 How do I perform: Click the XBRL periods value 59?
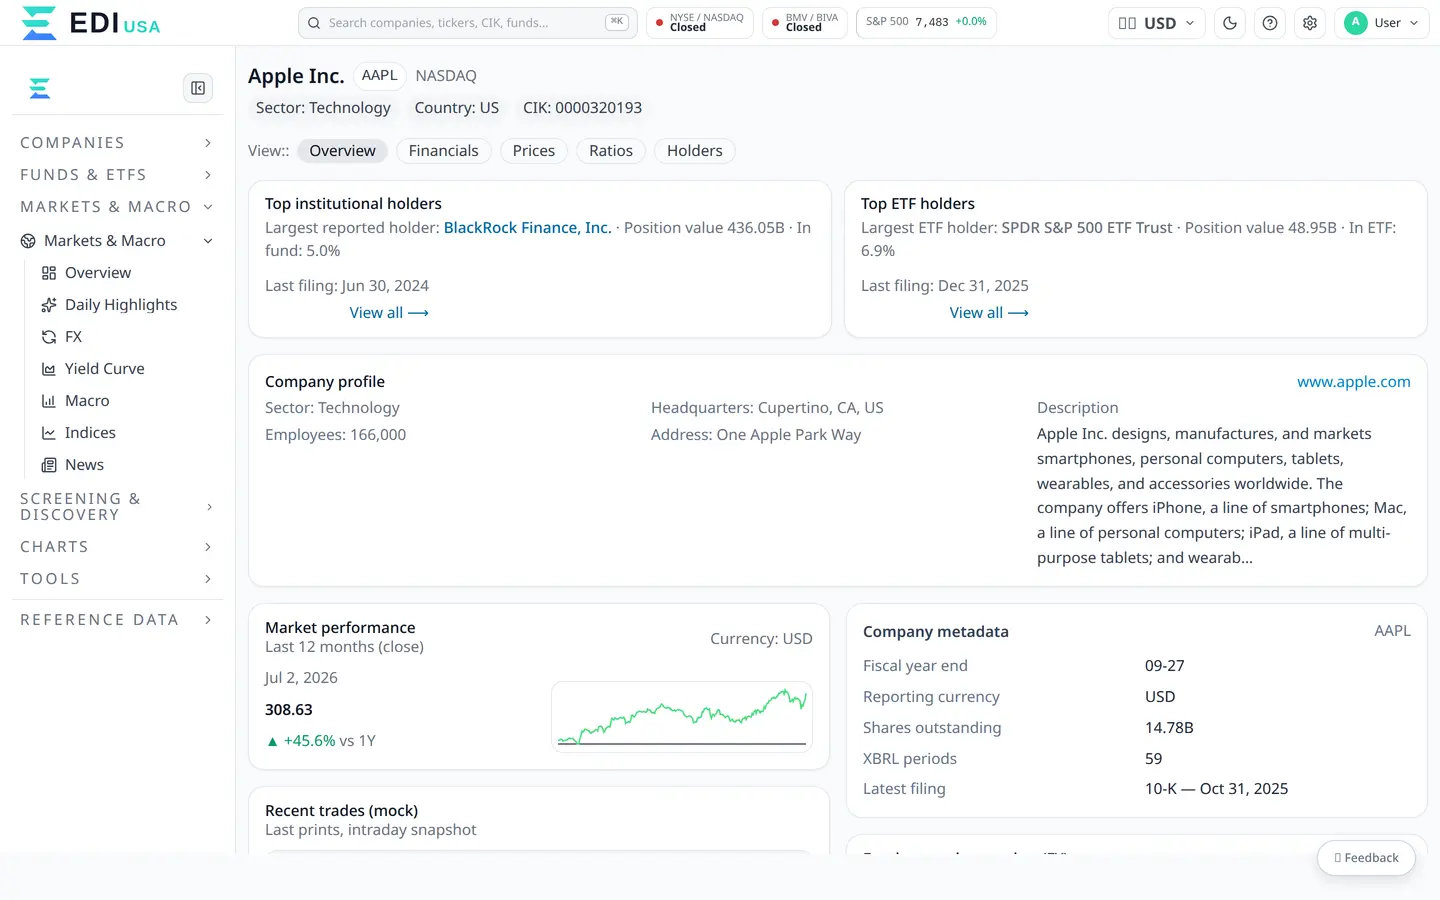click(1154, 759)
